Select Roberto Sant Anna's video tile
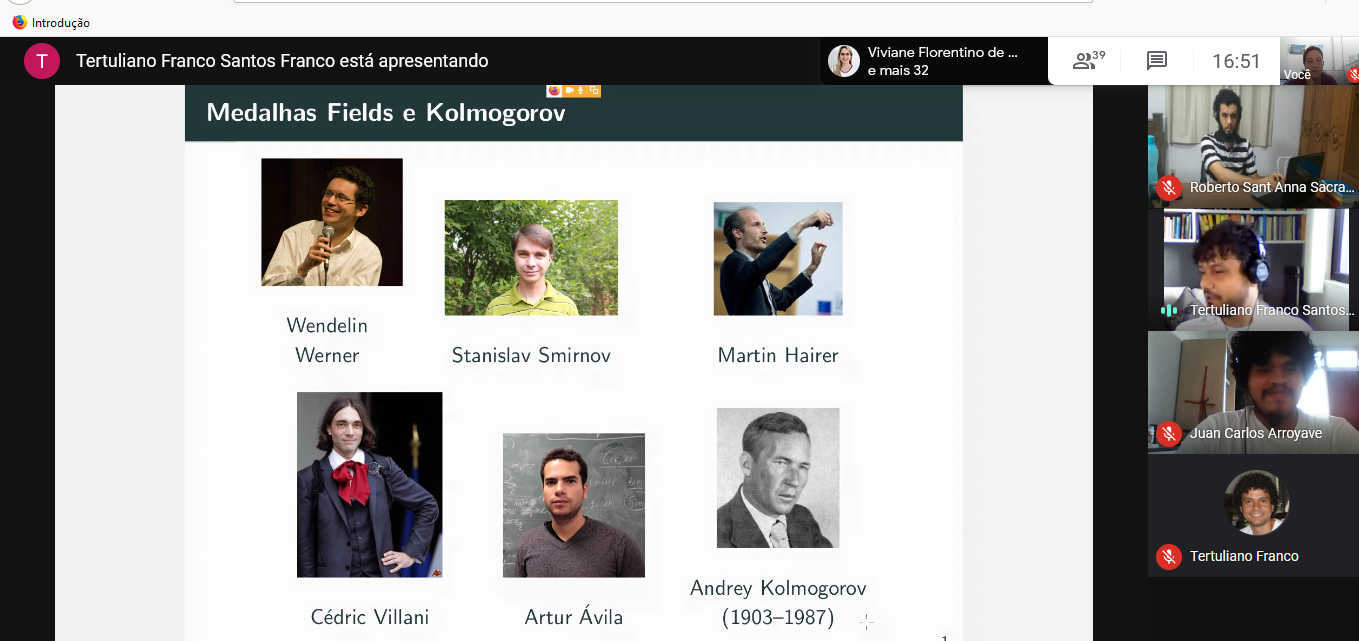The height and width of the screenshot is (641, 1359). (1253, 146)
